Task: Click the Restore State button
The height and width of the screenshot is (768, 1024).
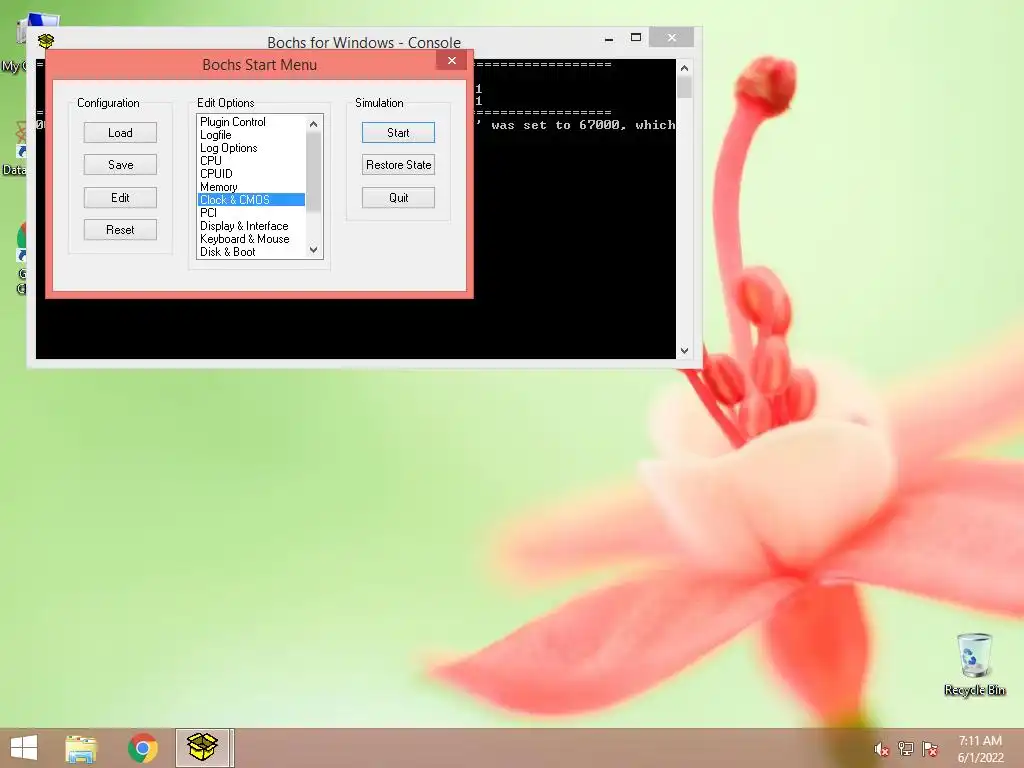Action: pos(398,165)
